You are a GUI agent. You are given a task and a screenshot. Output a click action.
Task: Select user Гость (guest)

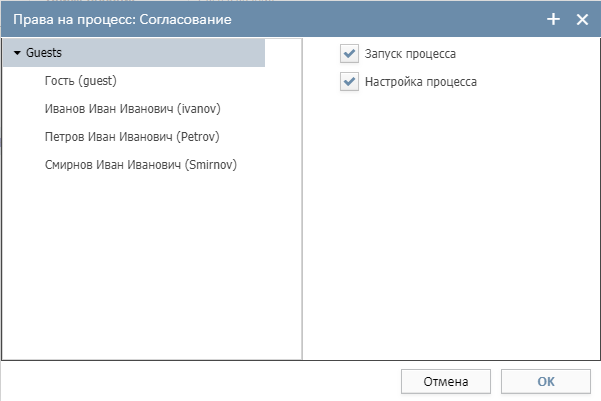pos(80,81)
